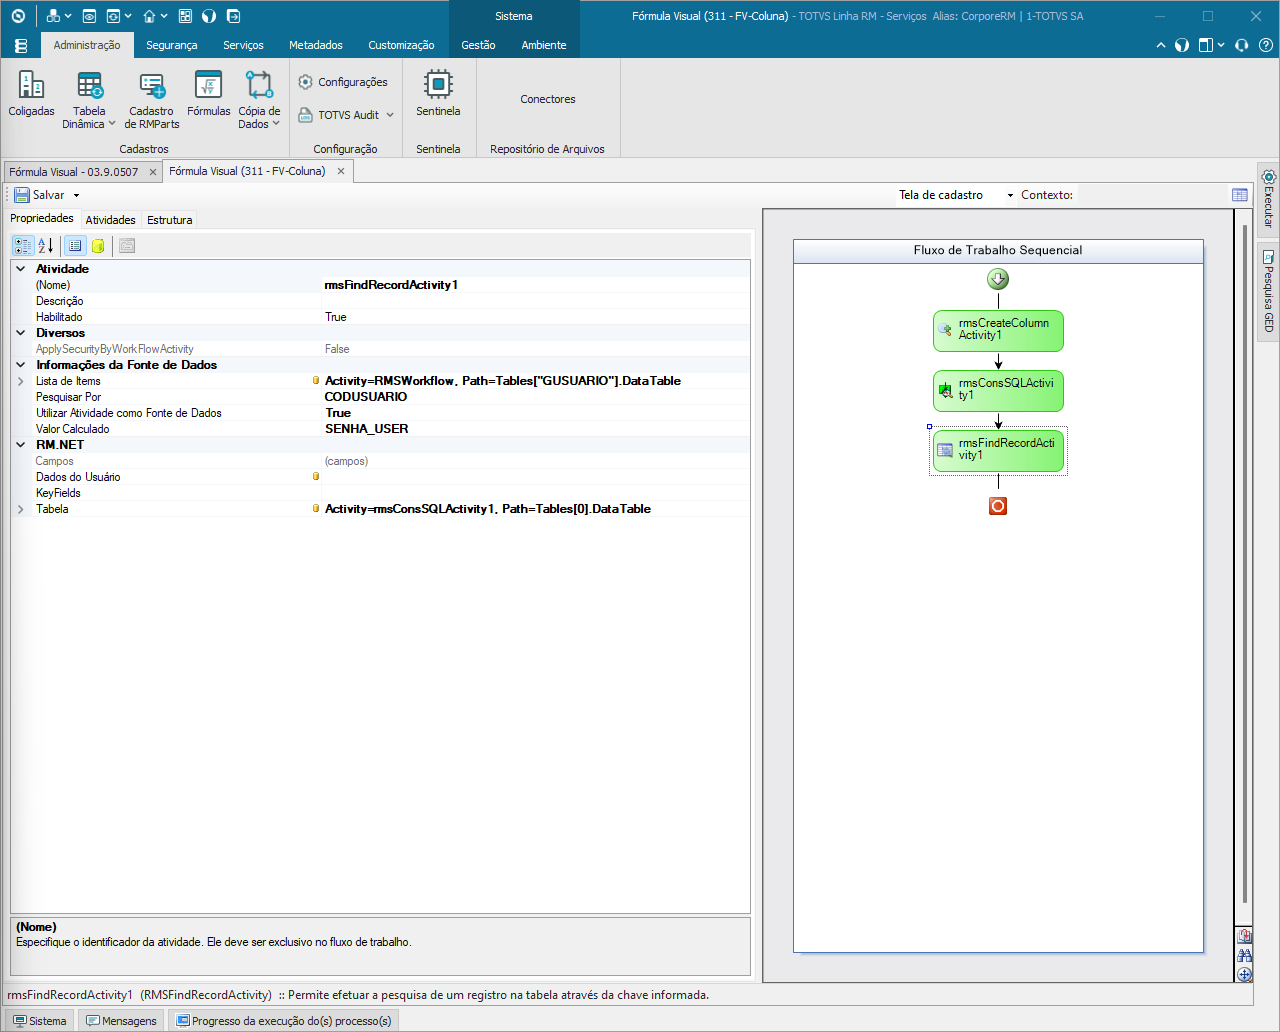Open Progresso da execução do(s) processo(s) panel
Screen dimensions: 1280x1032
coord(283,1021)
